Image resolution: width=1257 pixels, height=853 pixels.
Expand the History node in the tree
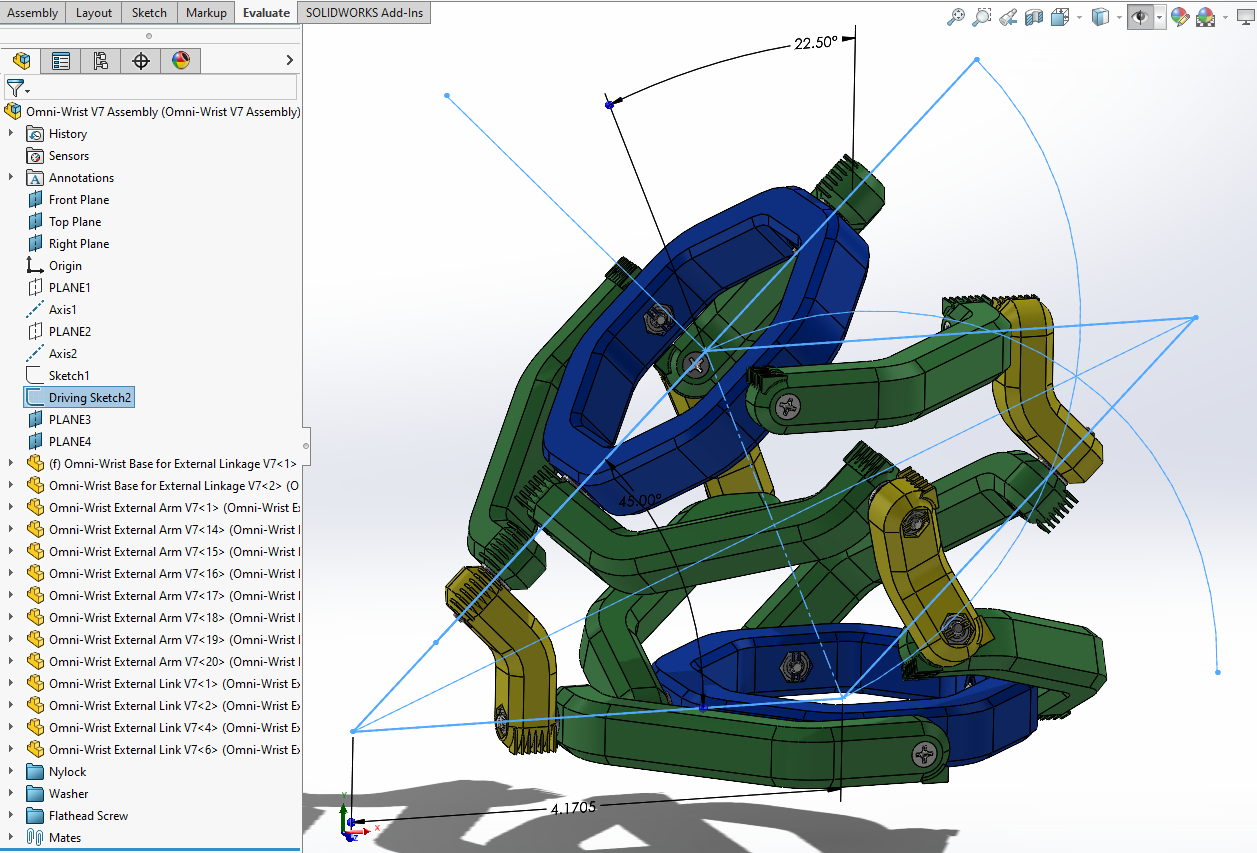pos(11,134)
